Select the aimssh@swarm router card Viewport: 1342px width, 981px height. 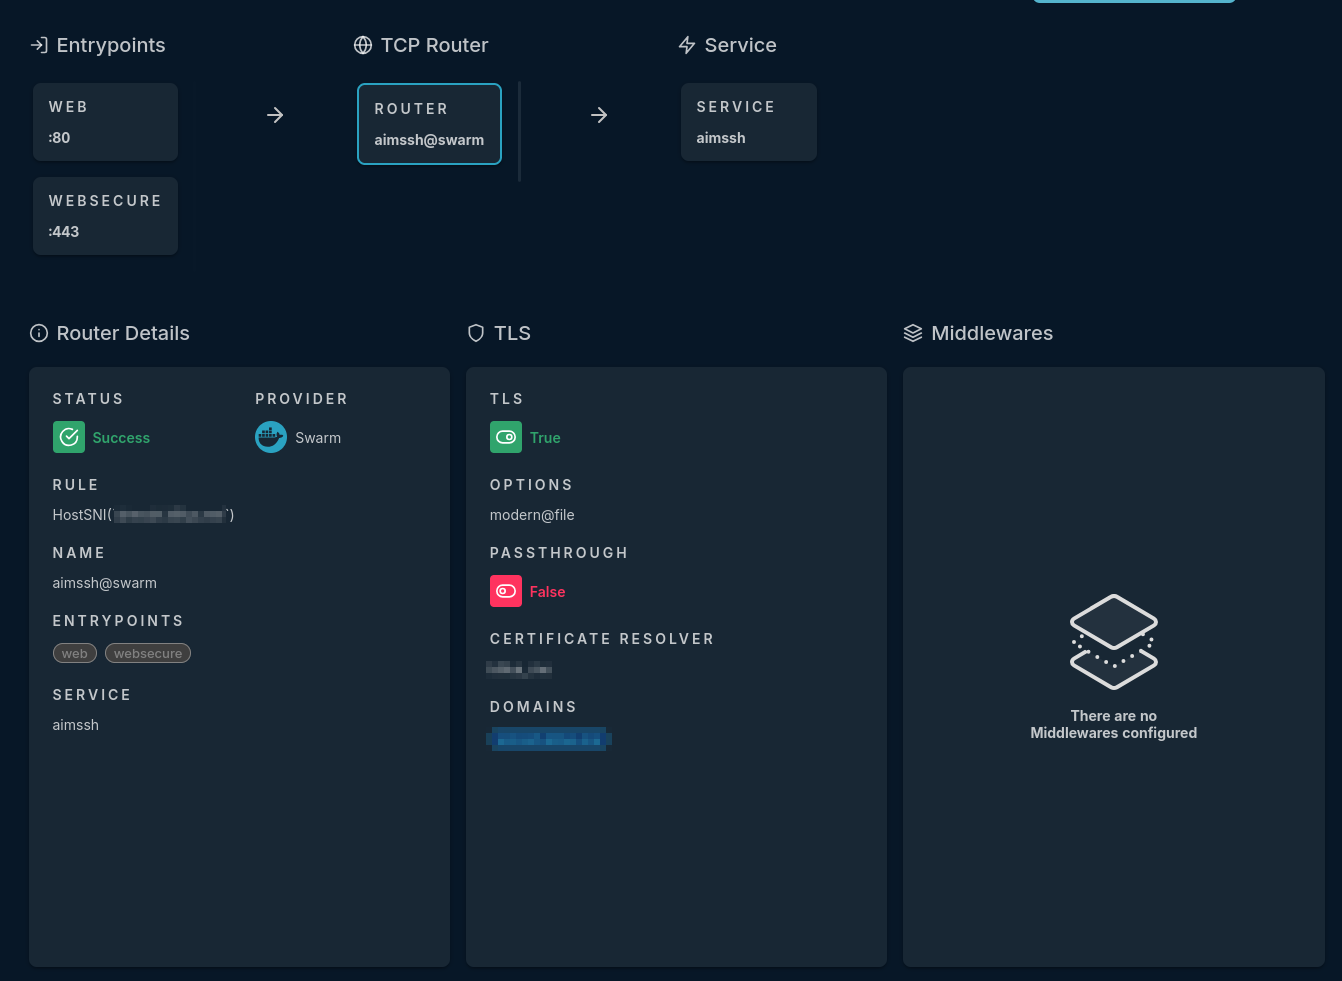click(x=429, y=124)
